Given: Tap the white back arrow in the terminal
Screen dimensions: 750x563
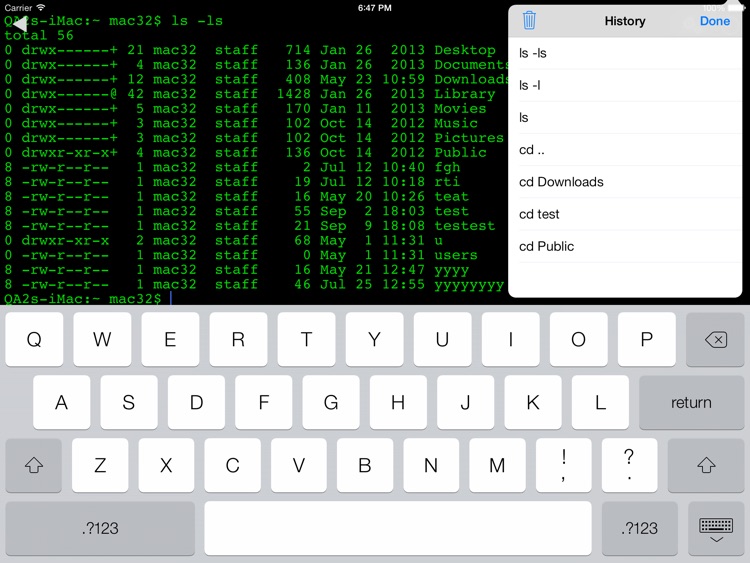Looking at the screenshot, I should click(x=19, y=23).
